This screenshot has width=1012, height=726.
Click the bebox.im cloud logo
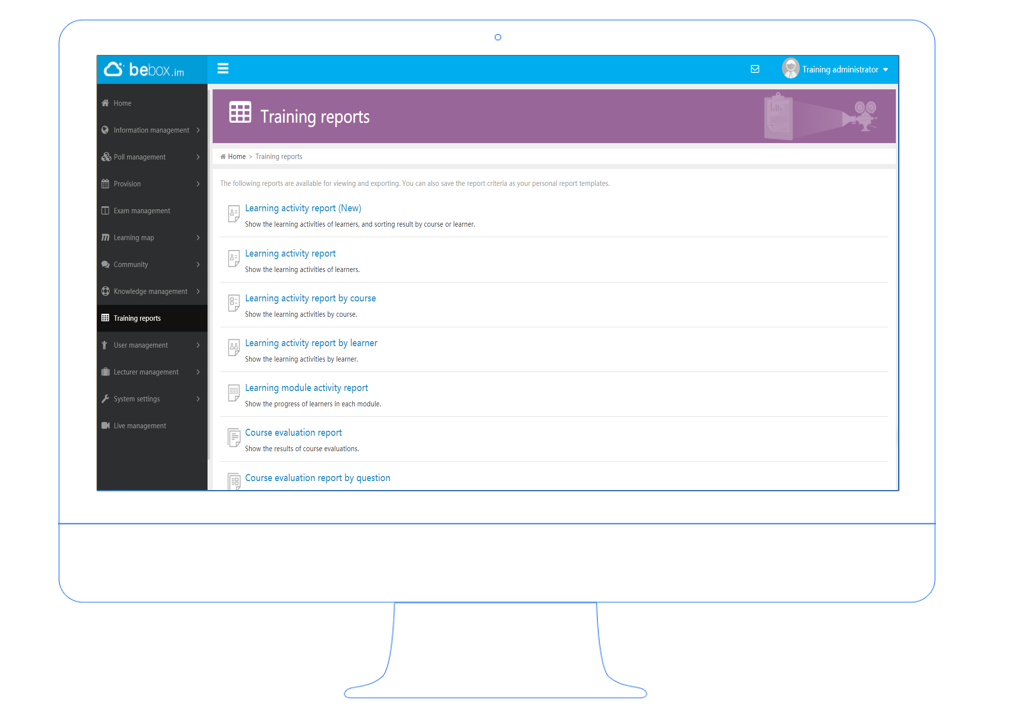click(145, 70)
